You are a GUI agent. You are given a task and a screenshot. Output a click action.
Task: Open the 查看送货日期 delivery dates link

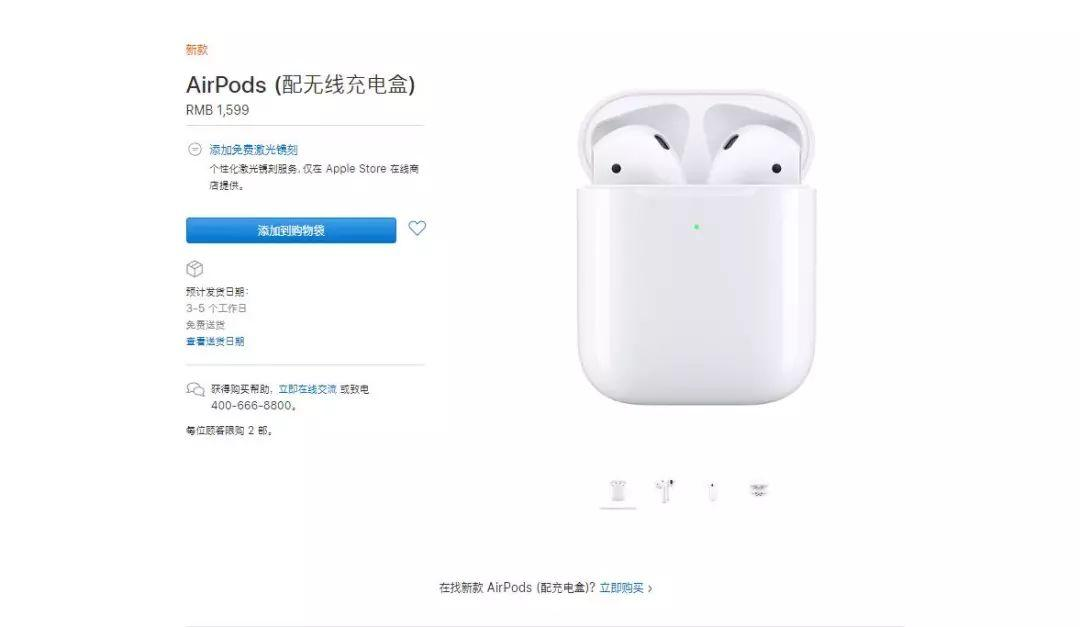(215, 341)
